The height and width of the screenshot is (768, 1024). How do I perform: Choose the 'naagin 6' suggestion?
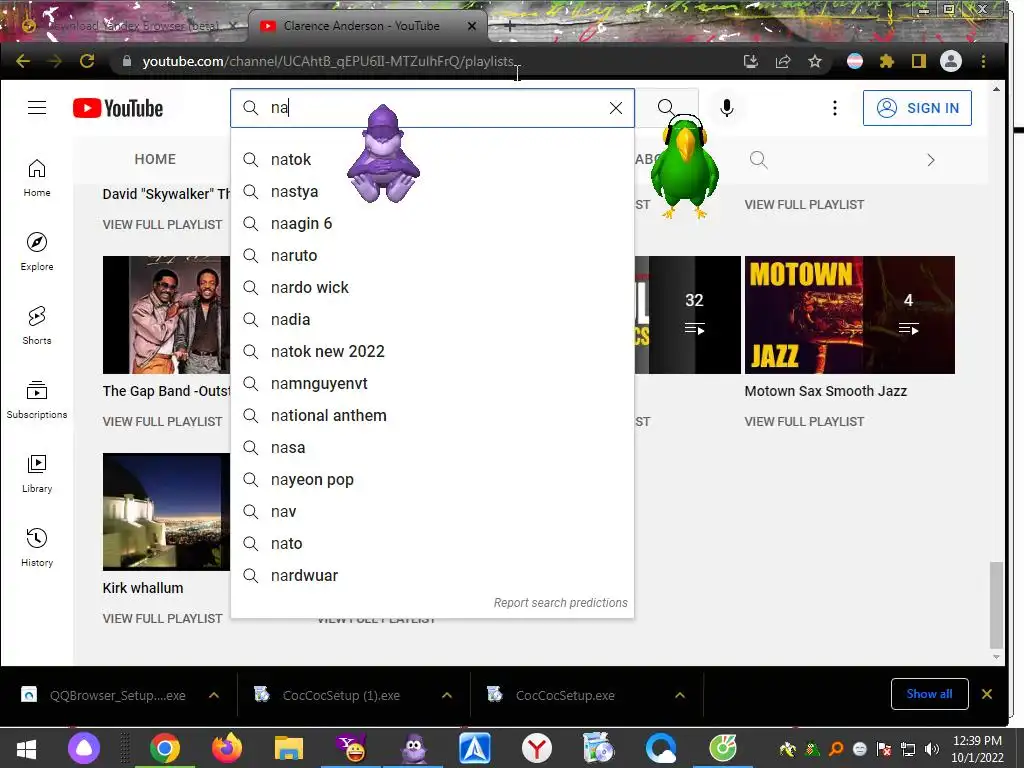click(432, 223)
